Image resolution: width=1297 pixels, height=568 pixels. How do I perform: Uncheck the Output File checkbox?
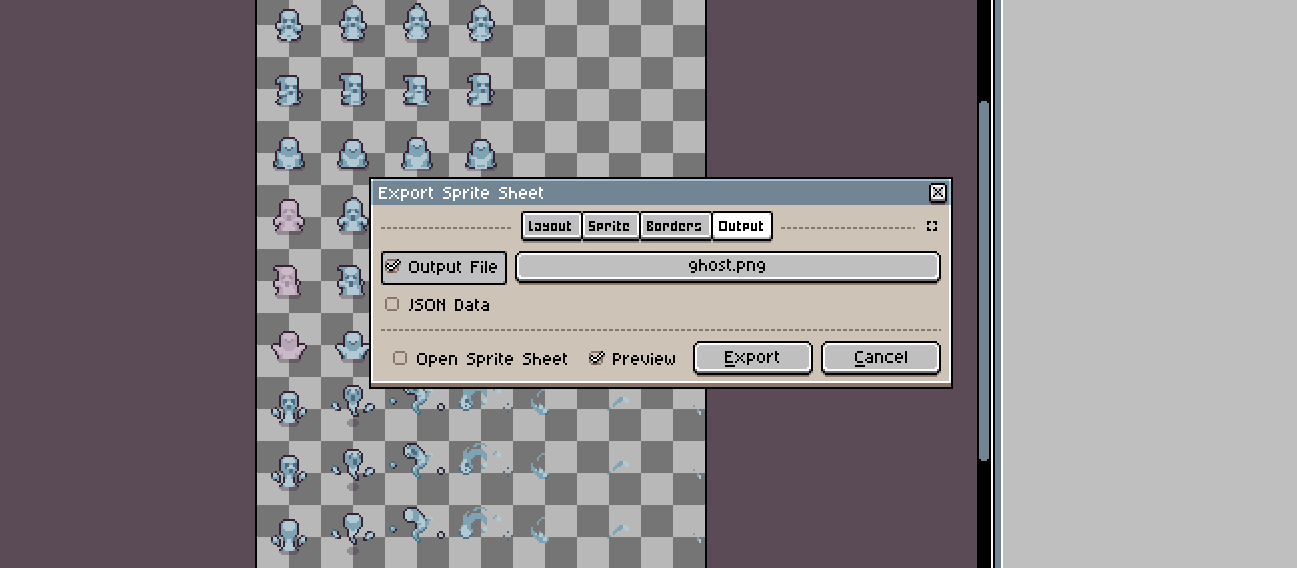click(444, 267)
